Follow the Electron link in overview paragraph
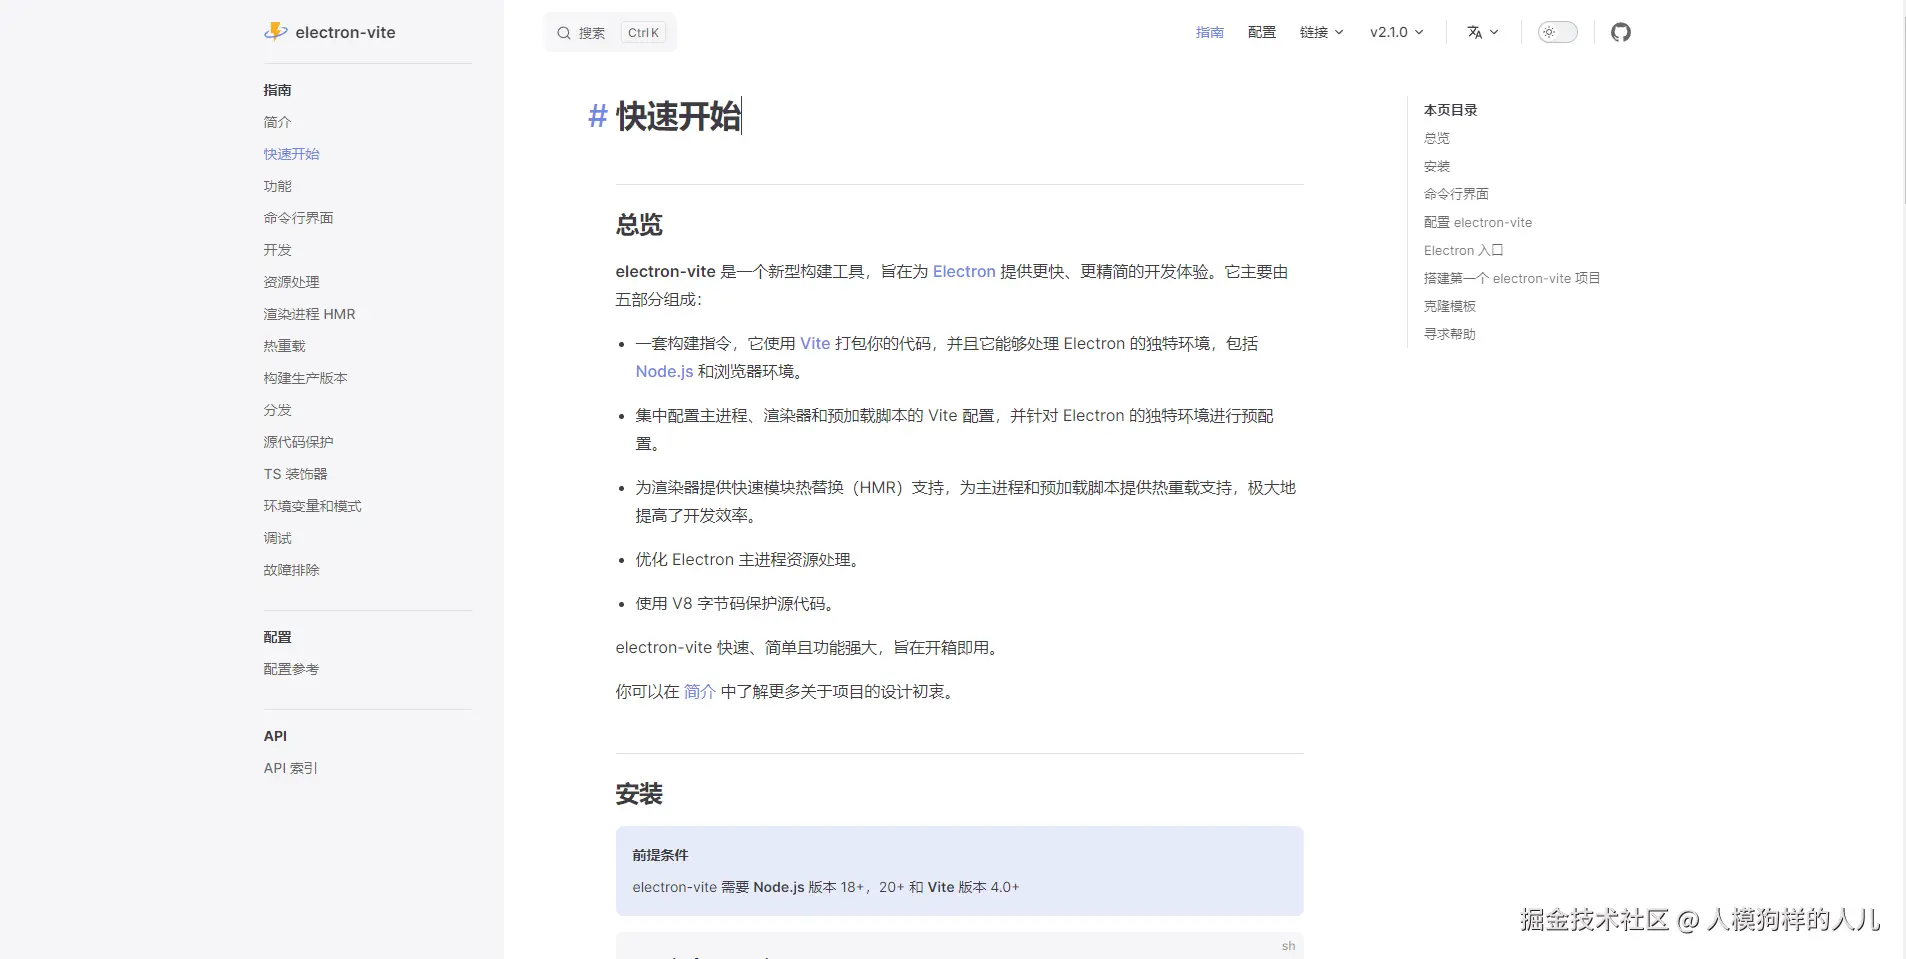The width and height of the screenshot is (1906, 959). coord(964,271)
